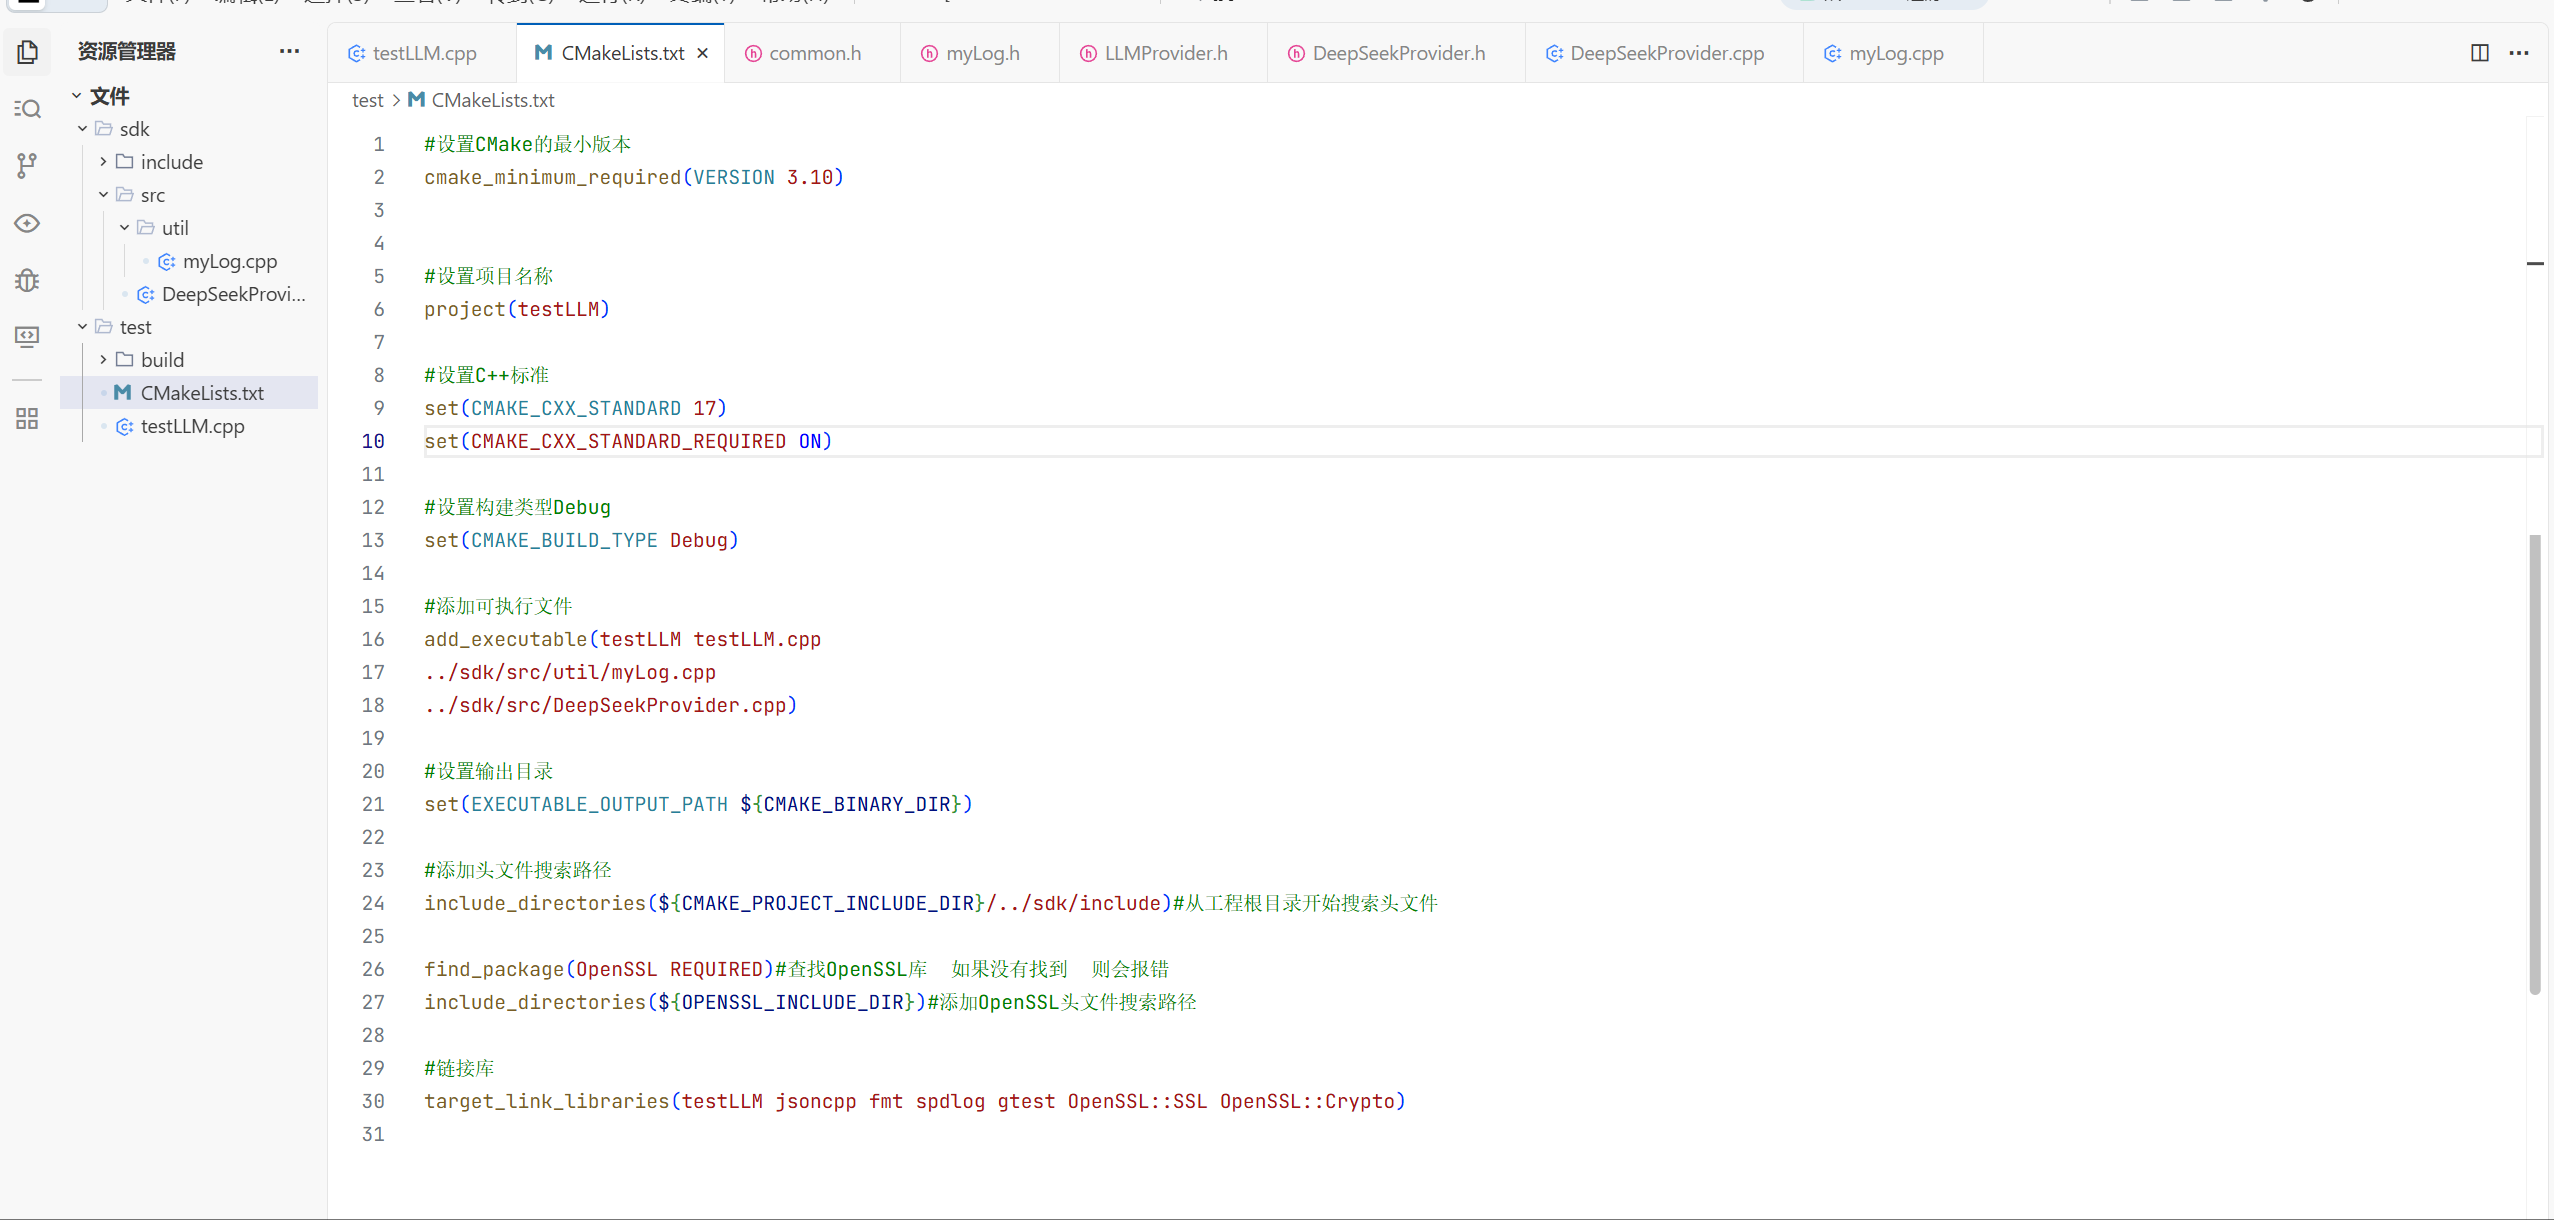Open the Source Control branch icon
The width and height of the screenshot is (2554, 1220).
(27, 165)
